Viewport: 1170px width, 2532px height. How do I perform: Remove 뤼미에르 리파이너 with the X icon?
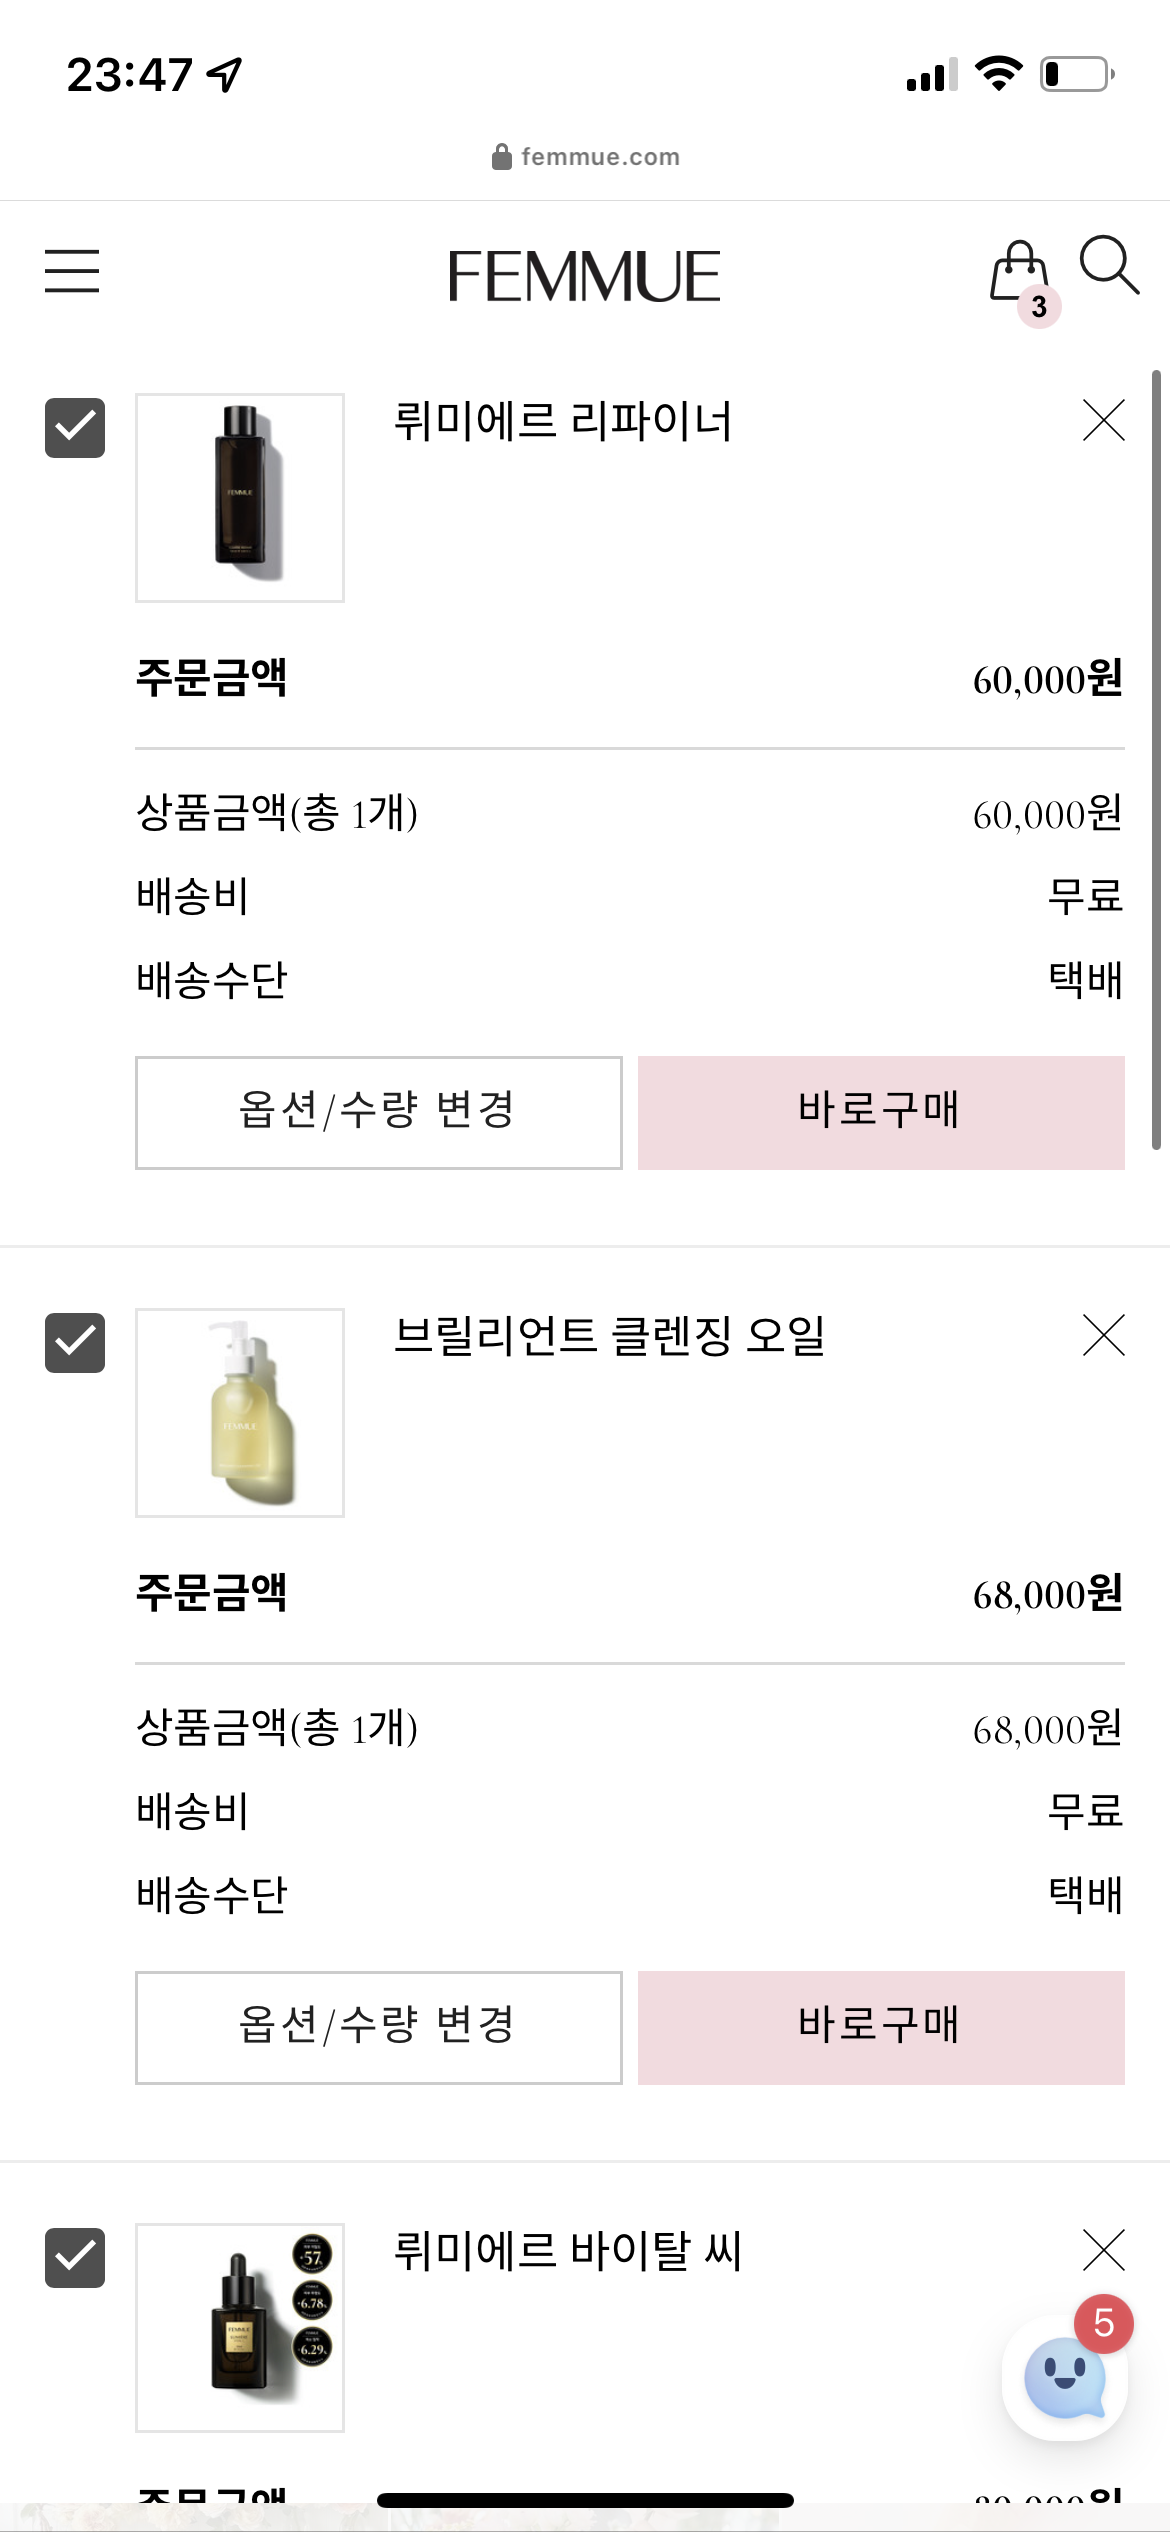point(1104,420)
